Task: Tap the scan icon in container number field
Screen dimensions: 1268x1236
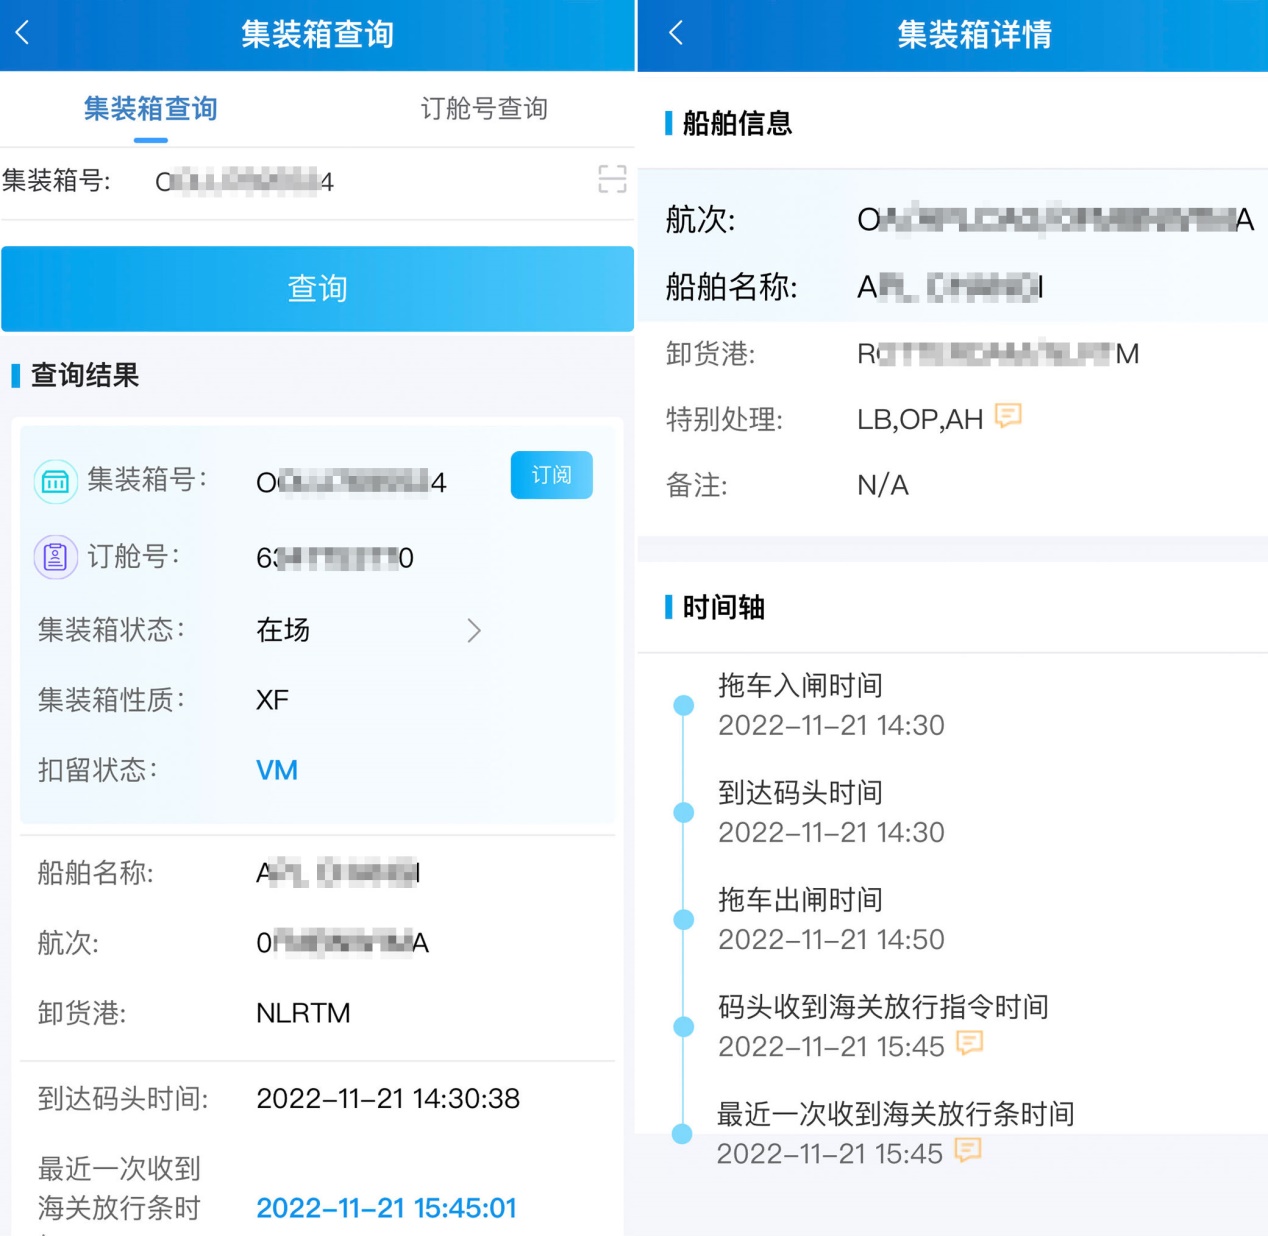Action: (x=611, y=180)
